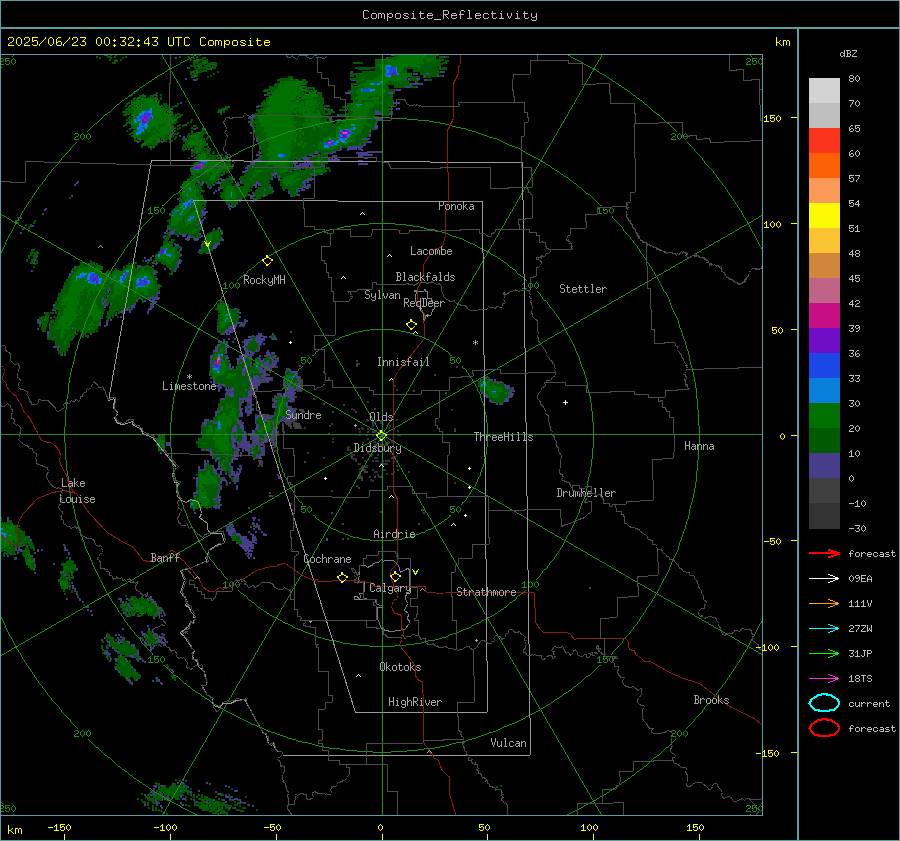Click the Limestone label
The height and width of the screenshot is (841, 900).
[x=189, y=386]
